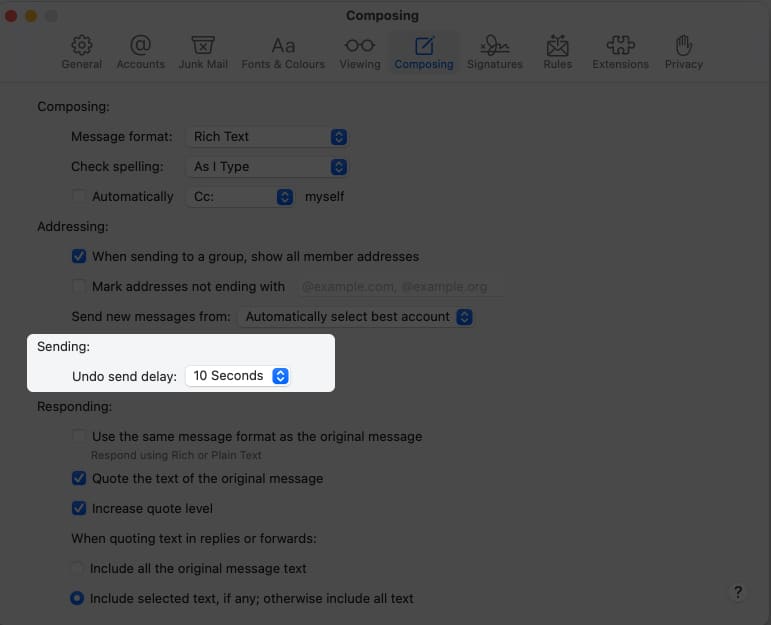Click the Check spelling: label
771x625 pixels.
coord(117,167)
